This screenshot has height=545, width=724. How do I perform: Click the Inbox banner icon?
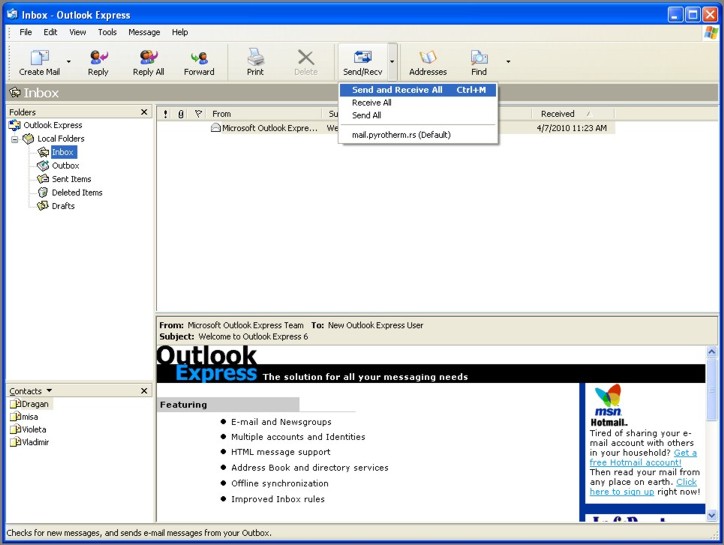[15, 92]
